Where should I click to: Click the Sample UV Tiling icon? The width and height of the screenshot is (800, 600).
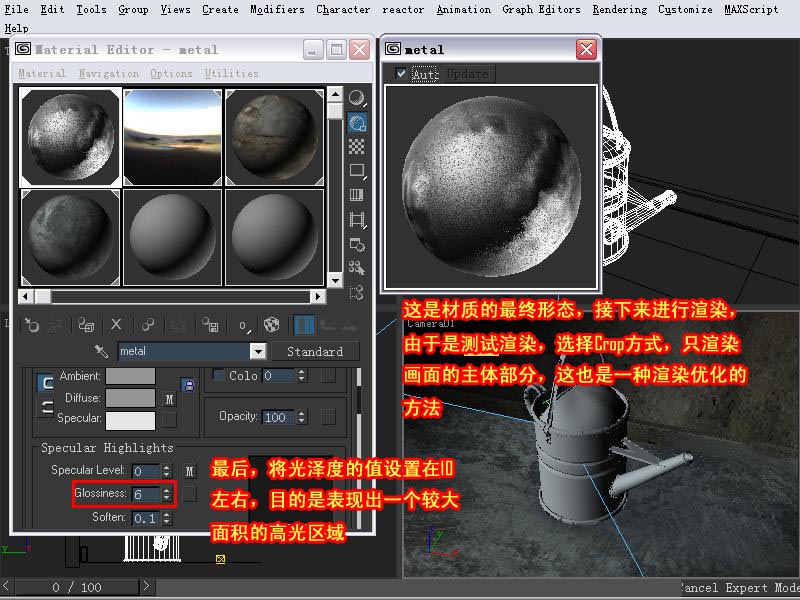click(357, 170)
